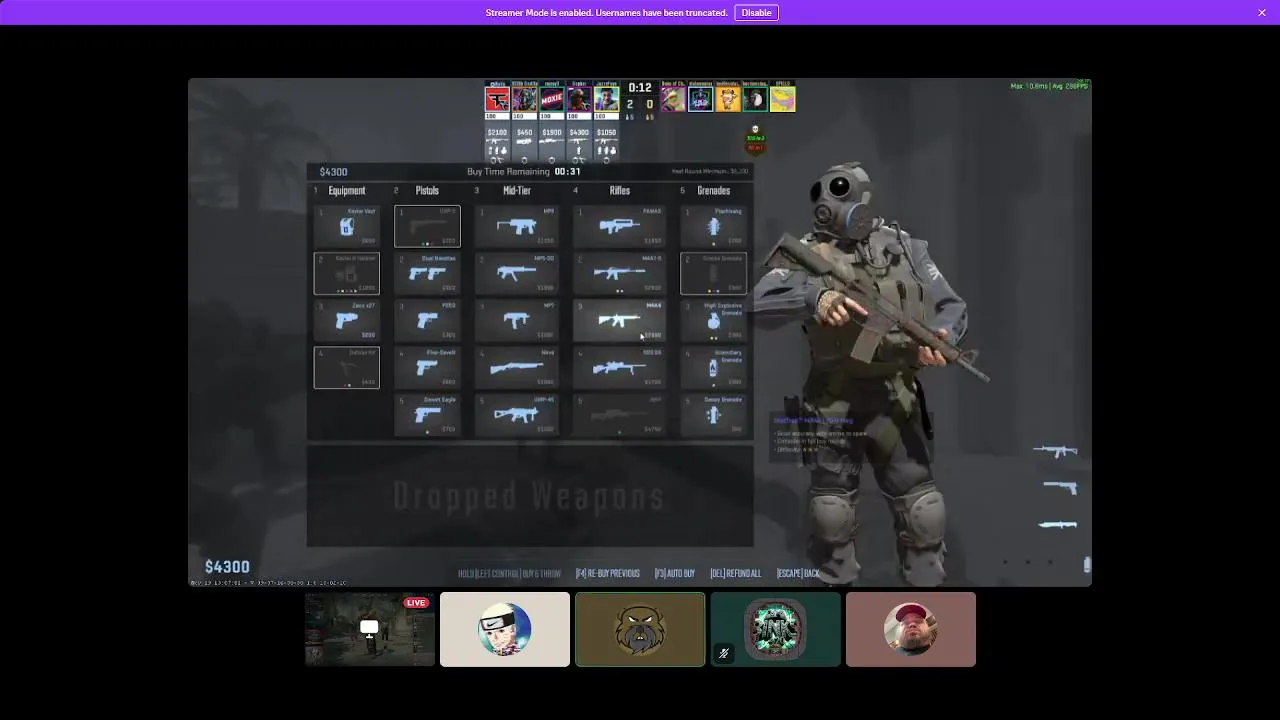Buy the Desert Eagle pistol

click(x=427, y=414)
